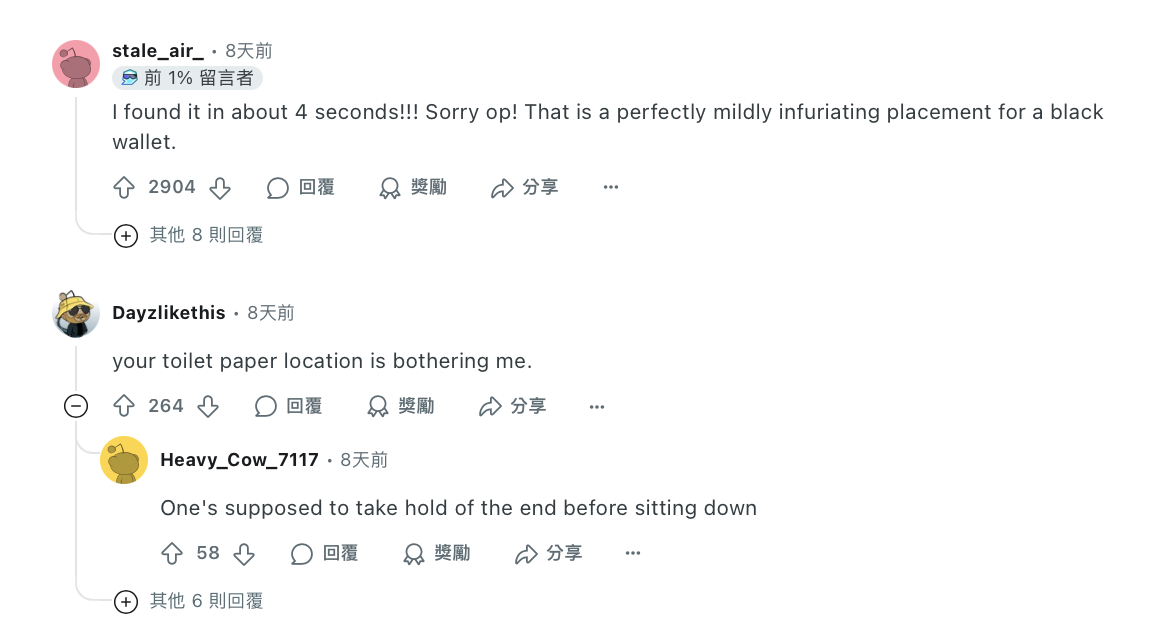
Task: Open more options for stale_air_'s comment
Action: point(611,187)
